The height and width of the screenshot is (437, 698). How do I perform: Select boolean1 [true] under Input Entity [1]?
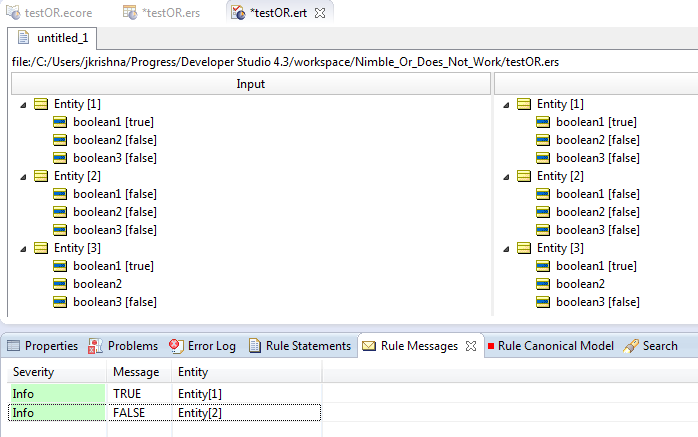(114, 122)
